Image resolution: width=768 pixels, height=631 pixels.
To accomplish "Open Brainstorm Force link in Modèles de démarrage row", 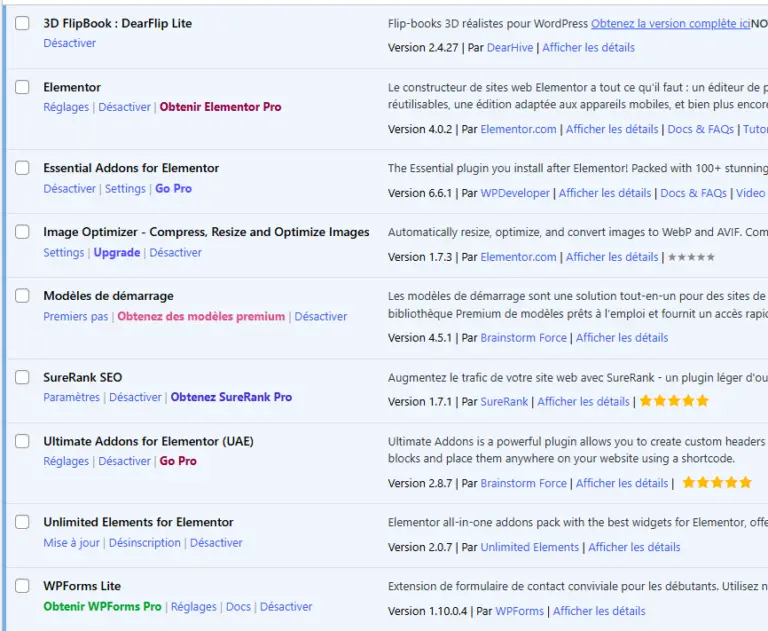I will (524, 338).
